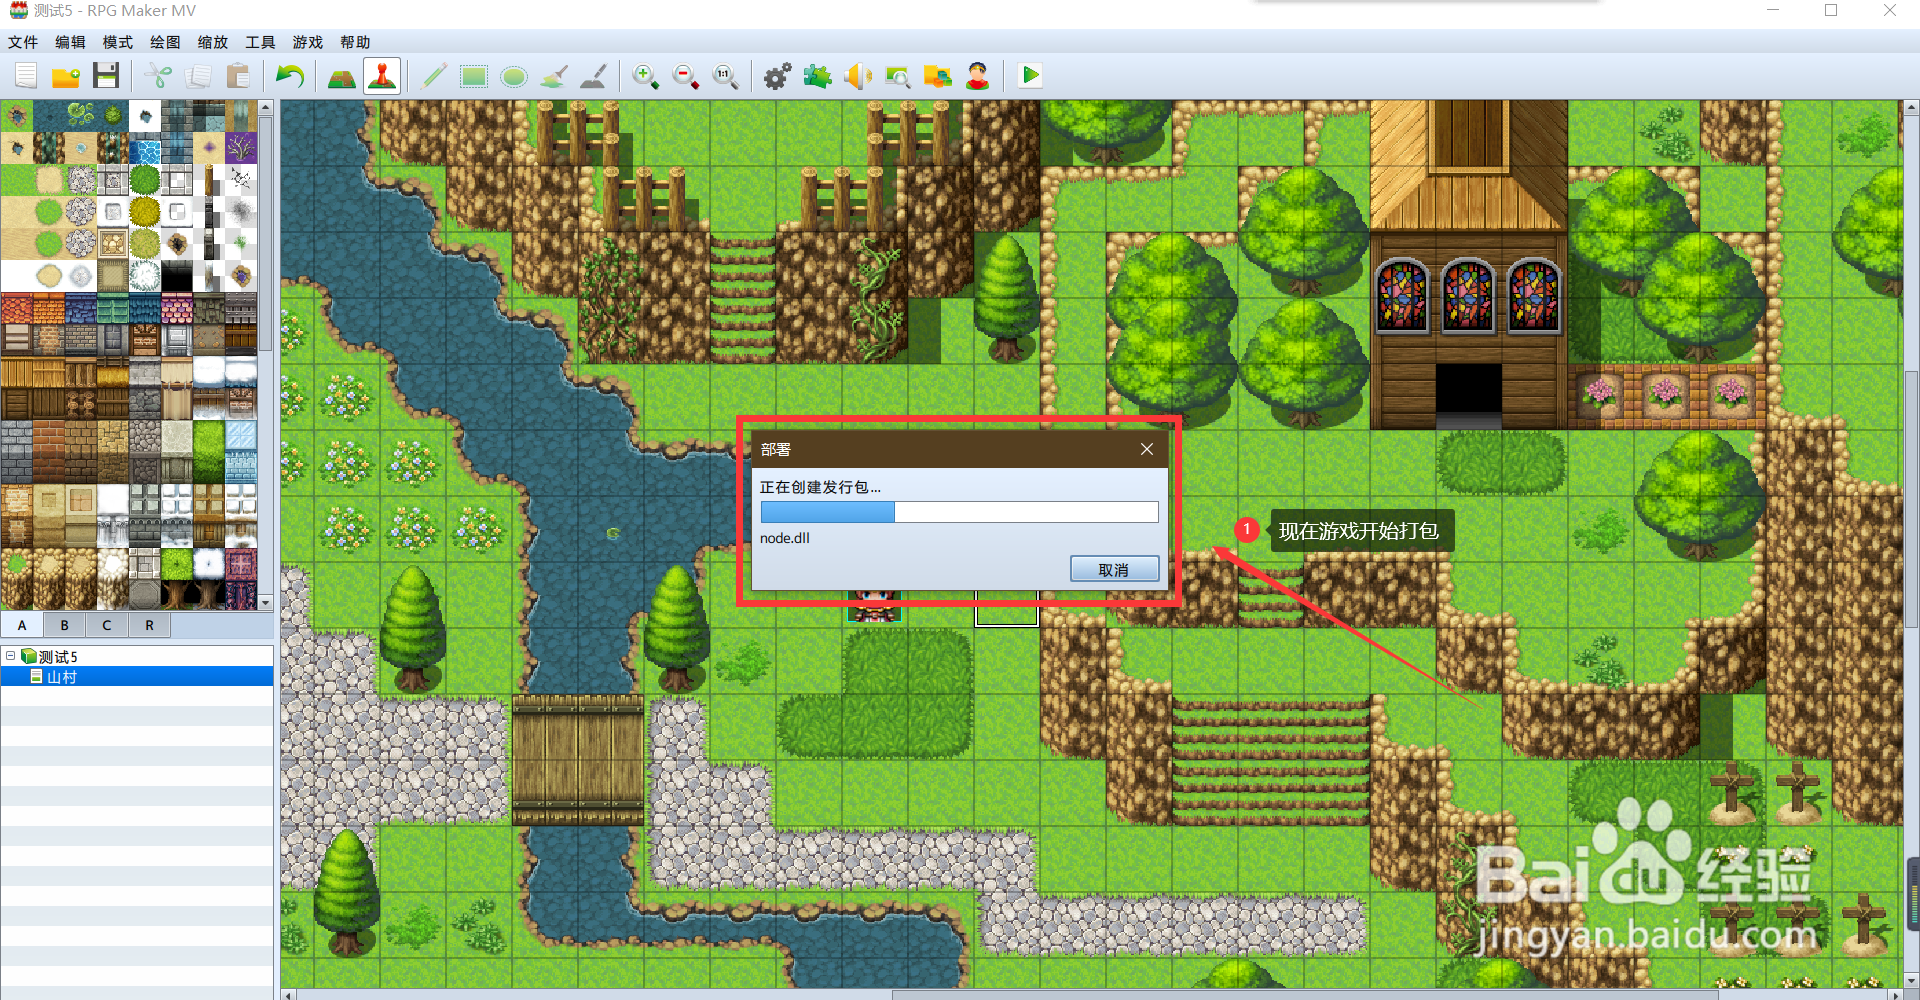Image resolution: width=1920 pixels, height=1000 pixels.
Task: Open the 缩放 menu
Action: [x=213, y=42]
